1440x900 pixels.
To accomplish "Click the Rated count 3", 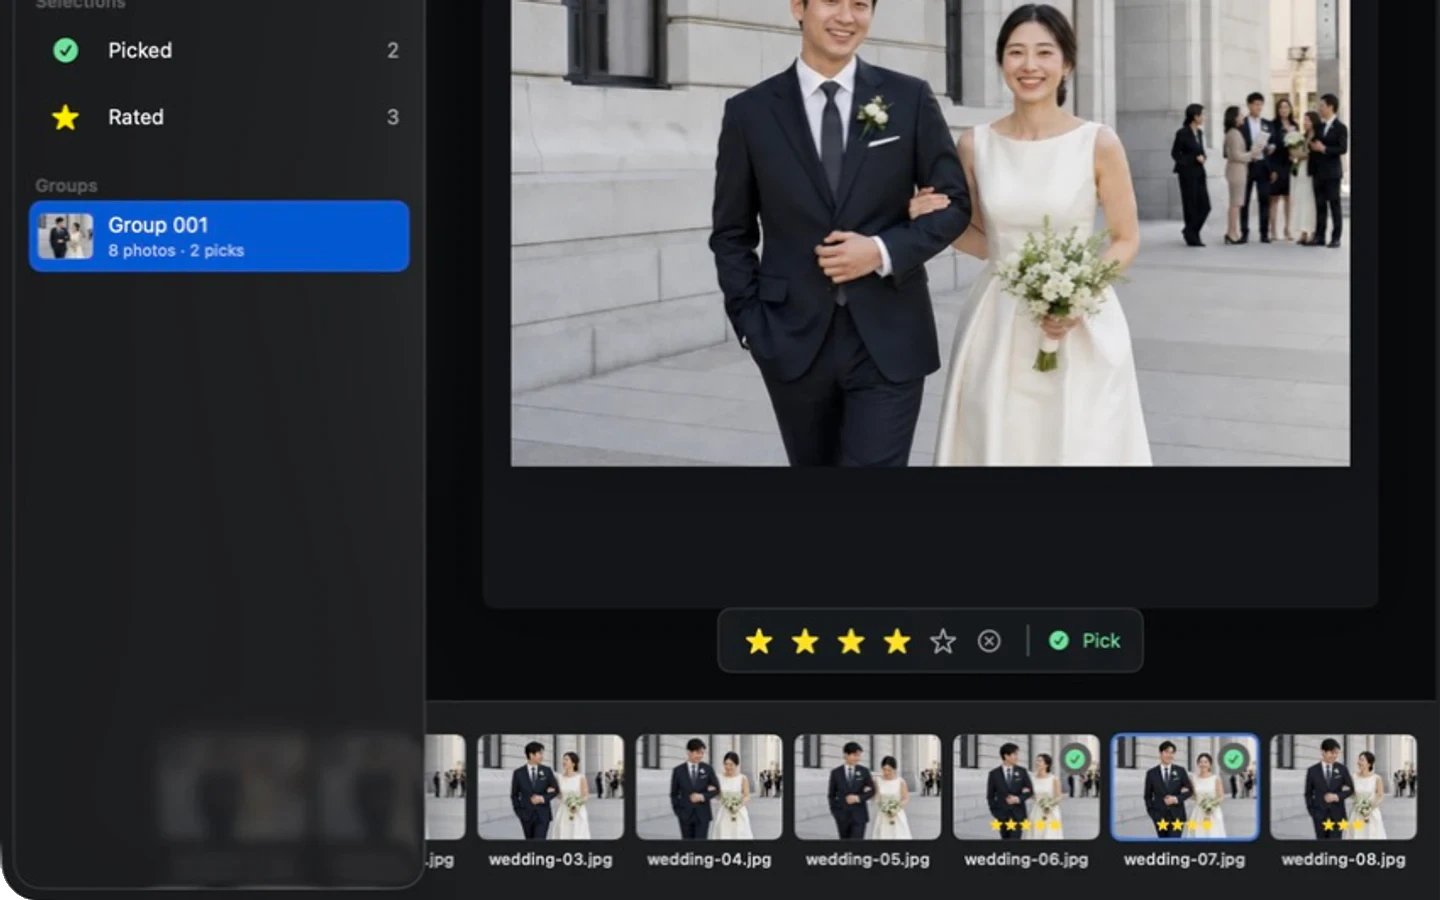I will pyautogui.click(x=393, y=117).
